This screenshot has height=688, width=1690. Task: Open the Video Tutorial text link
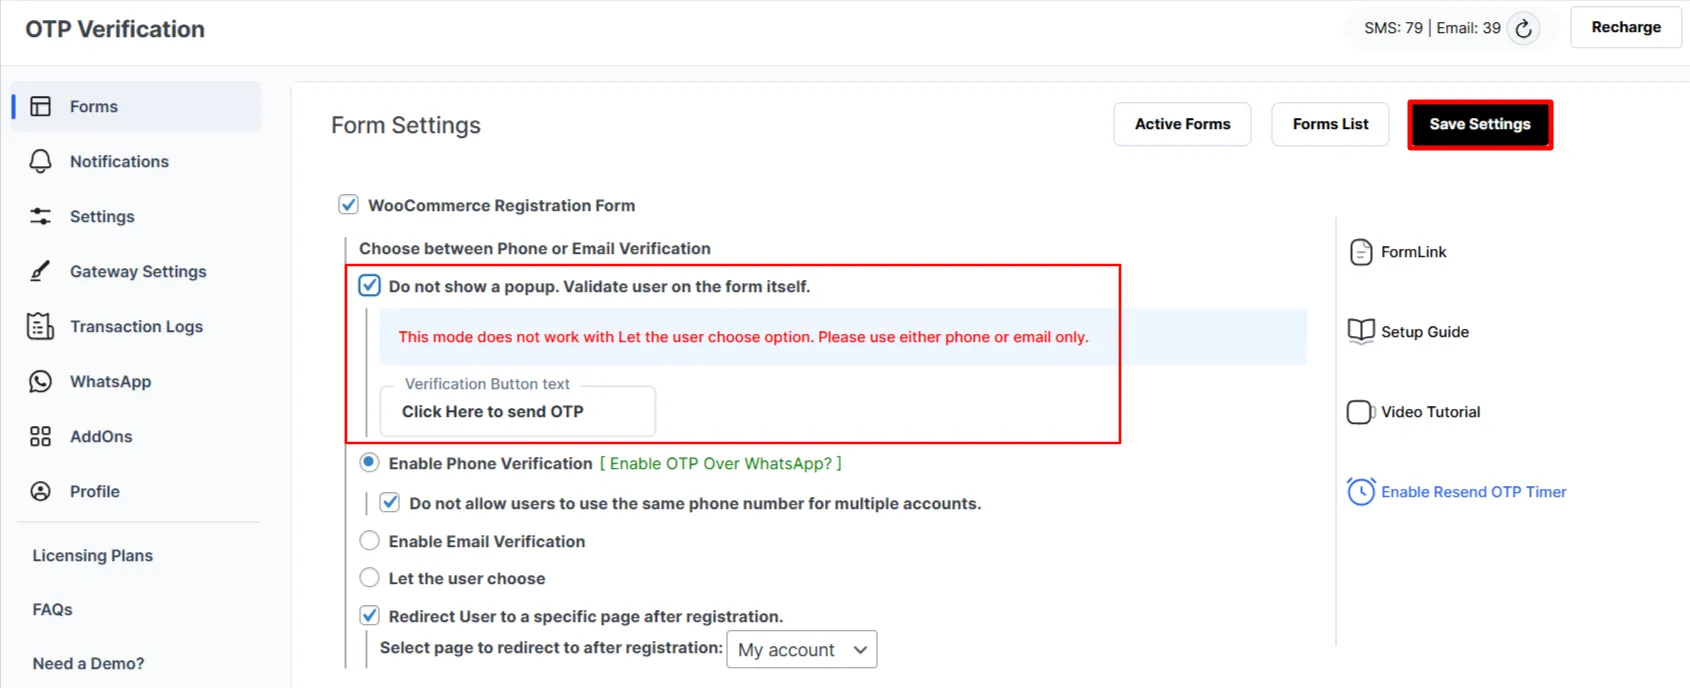point(1430,412)
